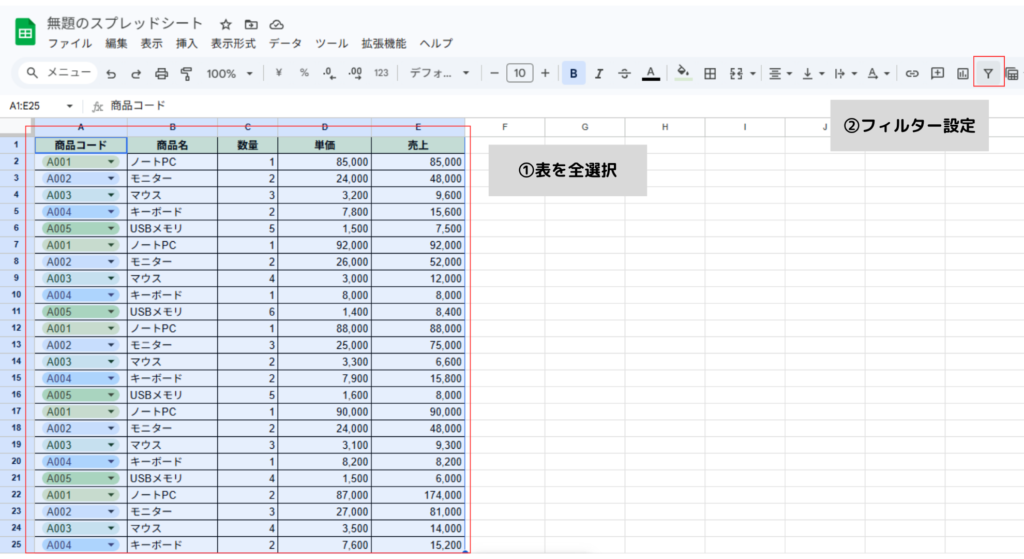
Task: Click the format as percent button
Action: click(304, 73)
